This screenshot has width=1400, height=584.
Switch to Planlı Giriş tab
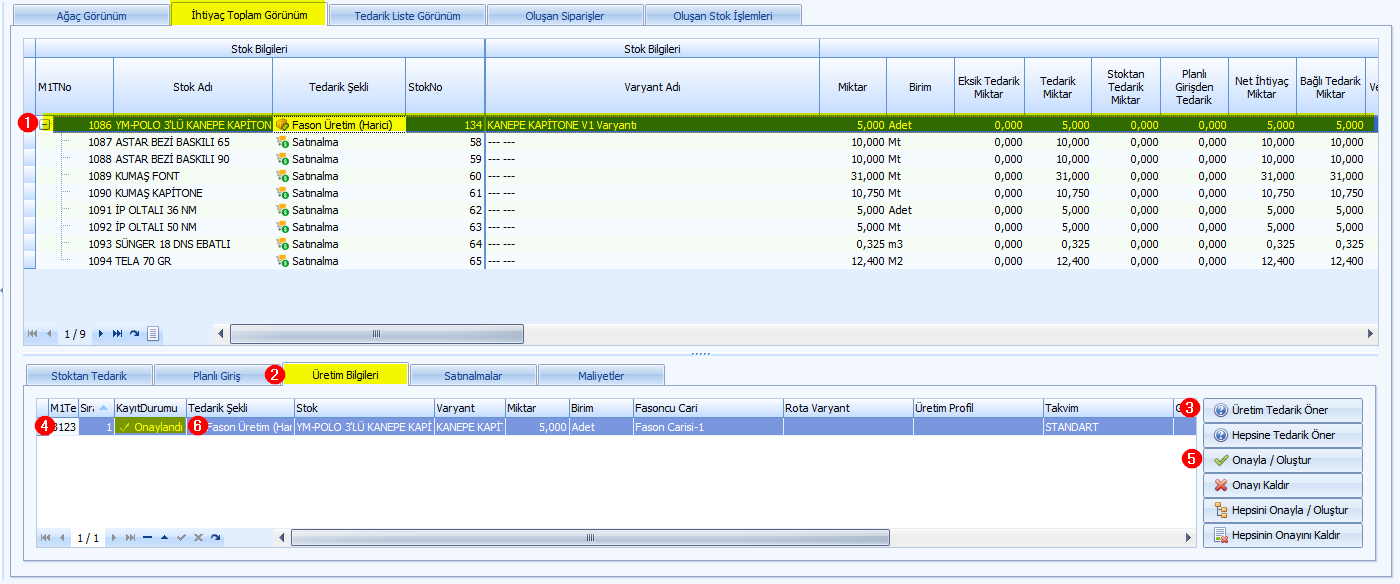(x=217, y=376)
